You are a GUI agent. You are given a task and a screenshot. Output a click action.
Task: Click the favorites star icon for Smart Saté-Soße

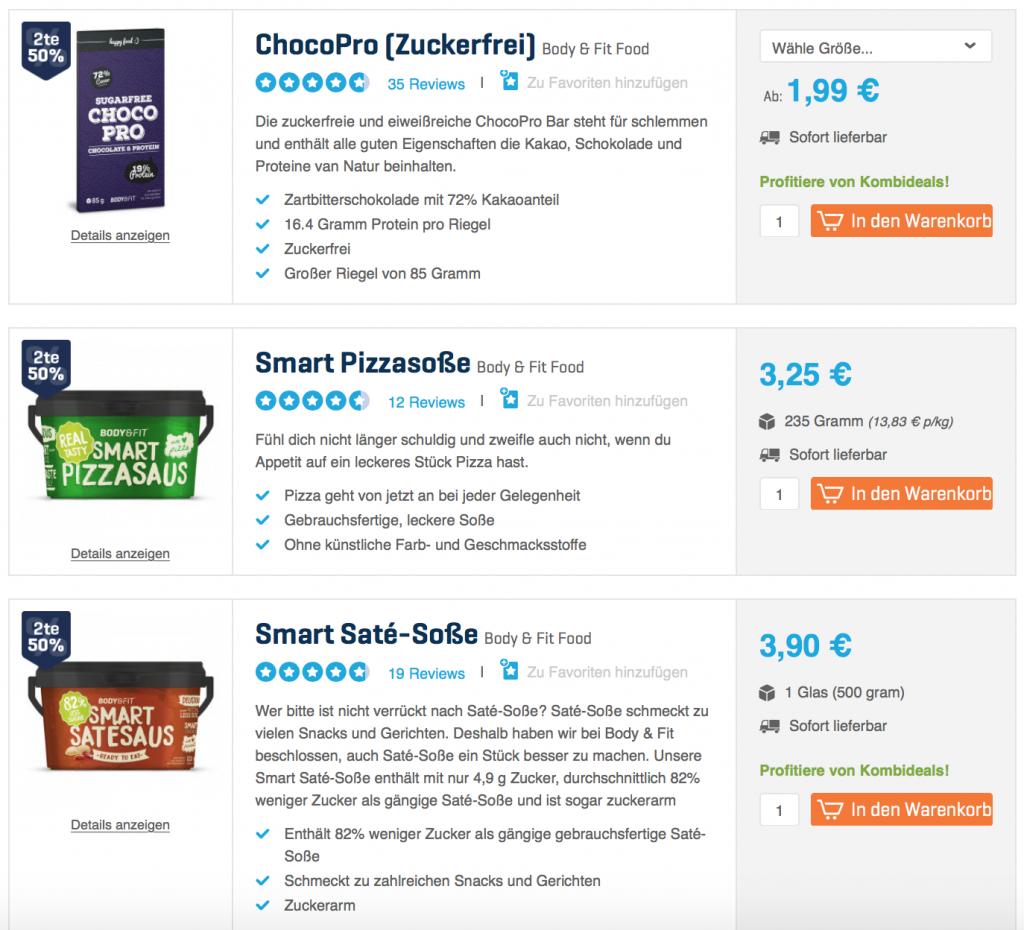coord(510,671)
